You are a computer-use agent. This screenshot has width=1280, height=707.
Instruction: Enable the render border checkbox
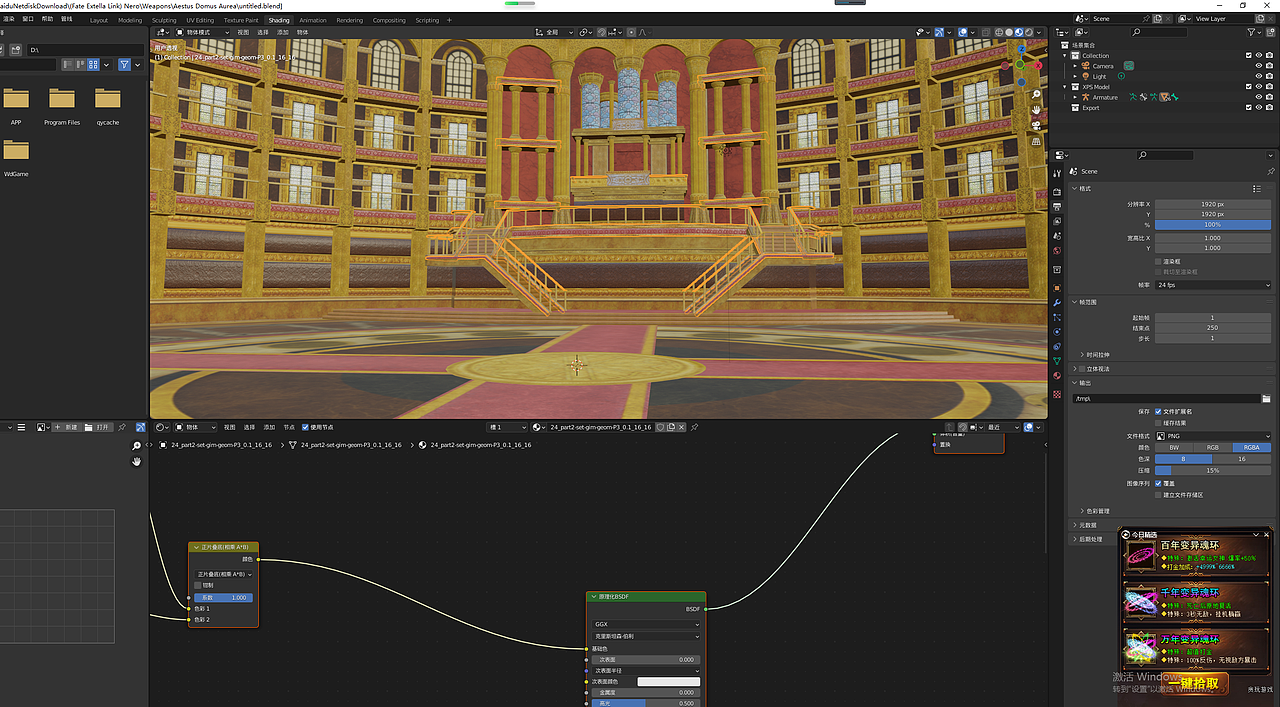tap(1158, 261)
